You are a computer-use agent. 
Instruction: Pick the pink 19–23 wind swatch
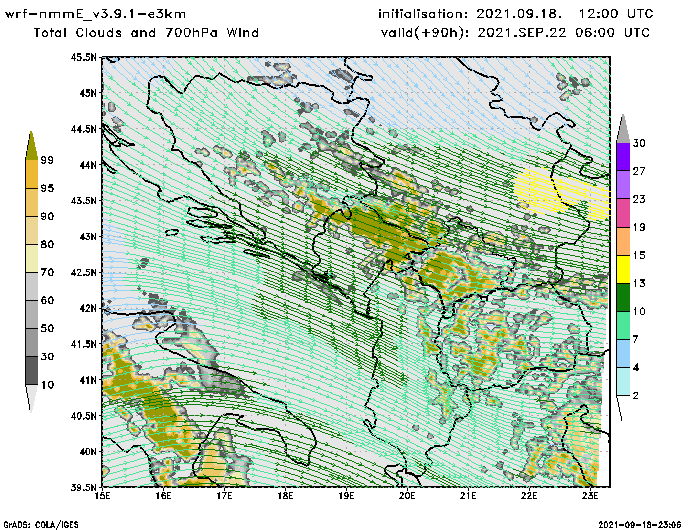[623, 213]
